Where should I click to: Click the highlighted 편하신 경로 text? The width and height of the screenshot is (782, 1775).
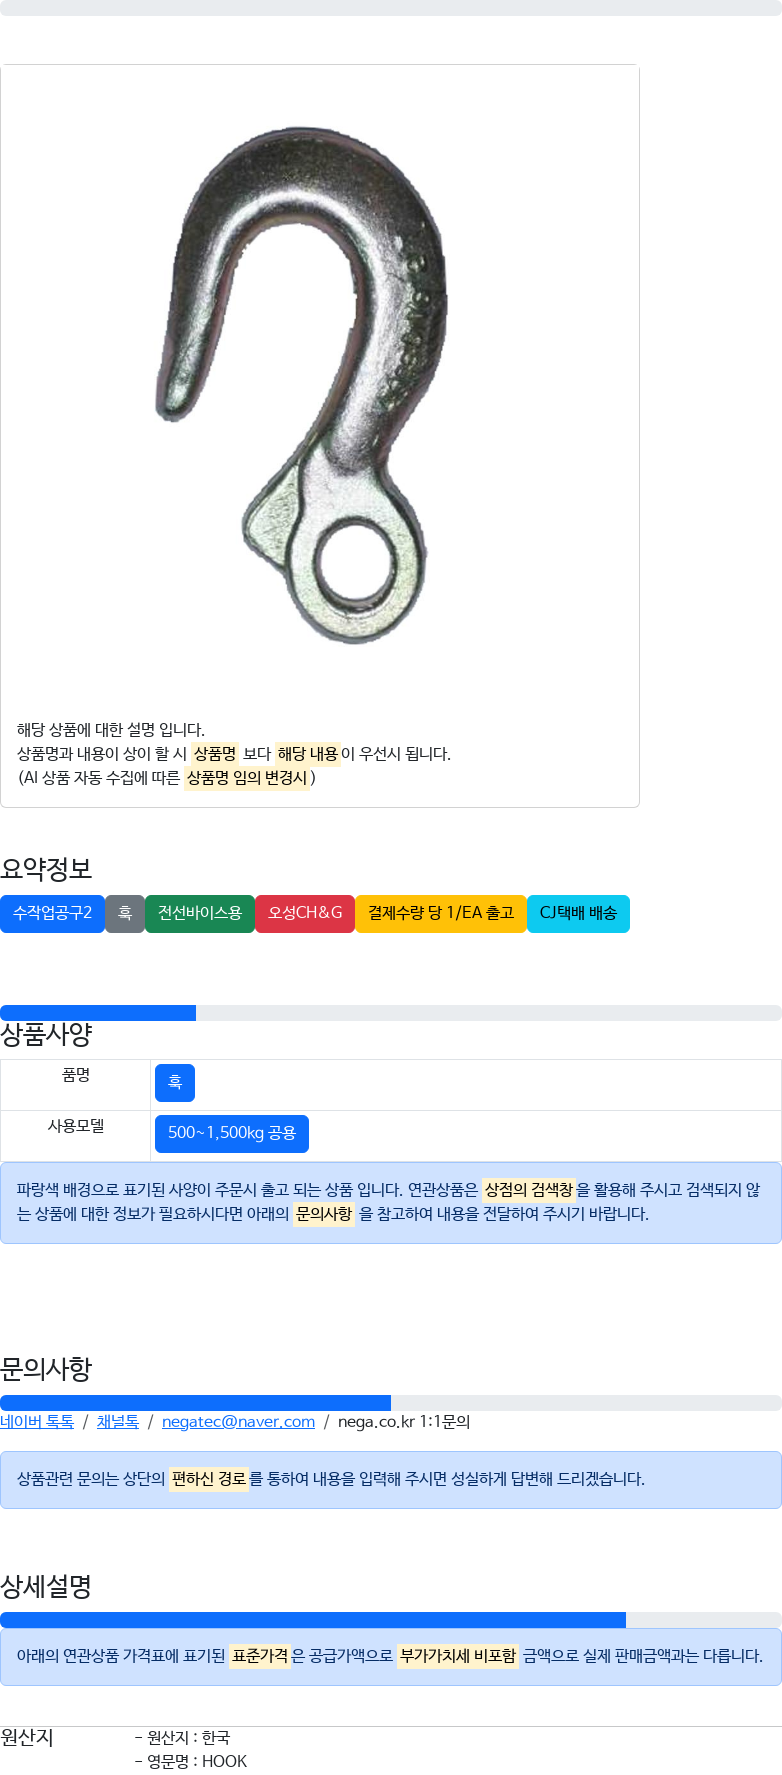click(x=208, y=1479)
